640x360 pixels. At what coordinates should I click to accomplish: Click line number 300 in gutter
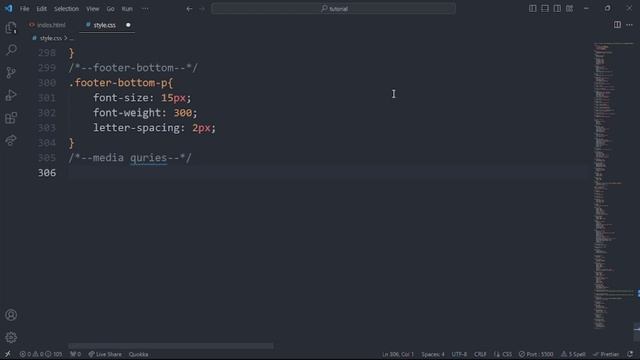[47, 83]
